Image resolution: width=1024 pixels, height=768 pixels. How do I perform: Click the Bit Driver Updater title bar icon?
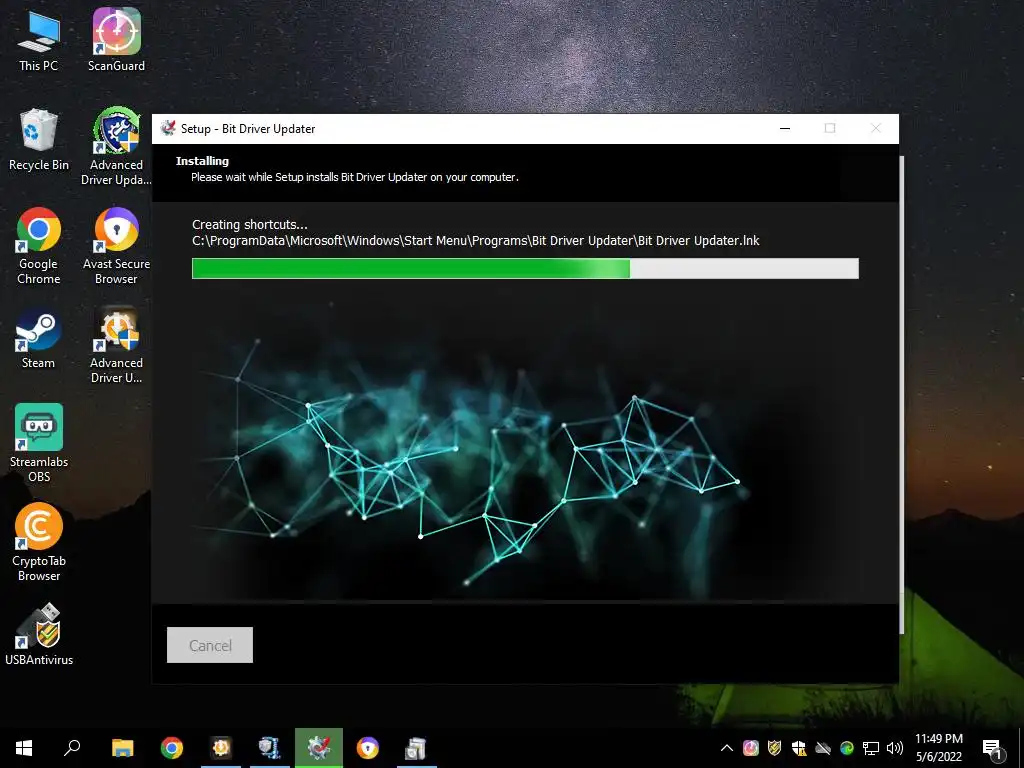point(168,128)
